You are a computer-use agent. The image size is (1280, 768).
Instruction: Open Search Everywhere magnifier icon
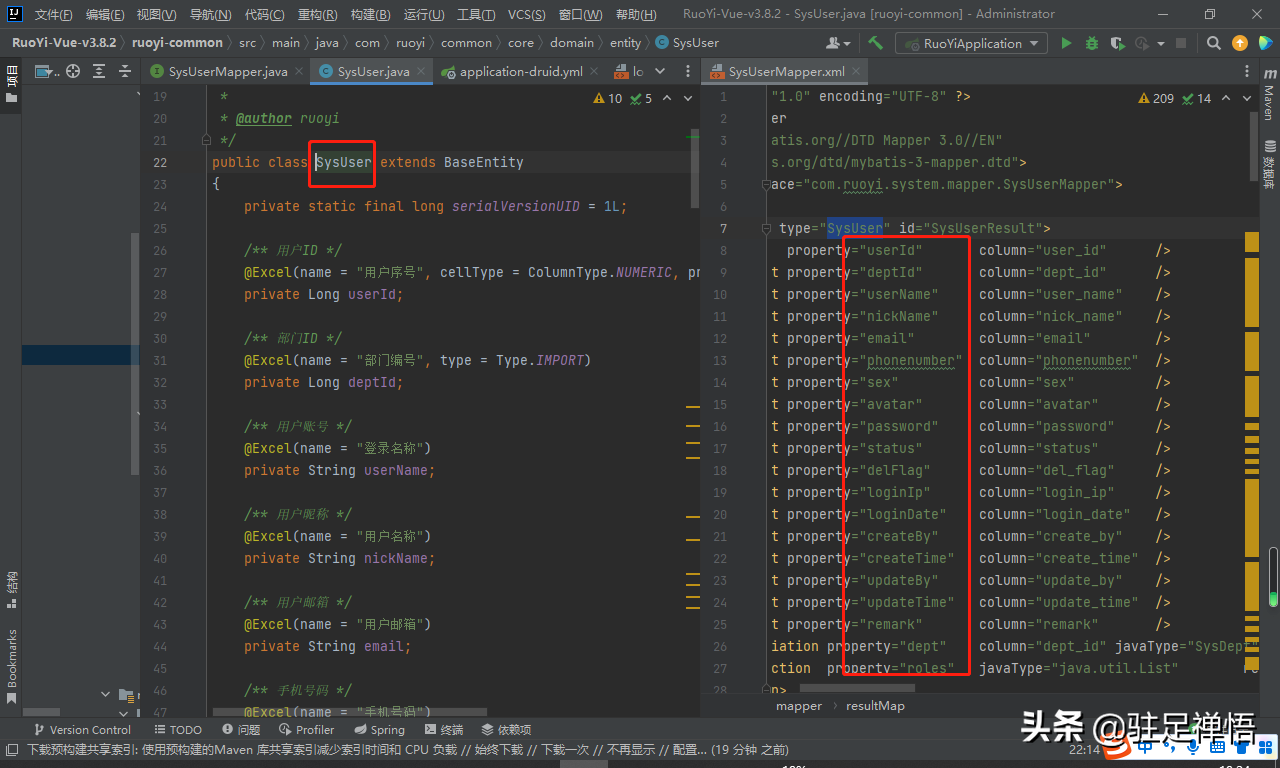(x=1213, y=43)
